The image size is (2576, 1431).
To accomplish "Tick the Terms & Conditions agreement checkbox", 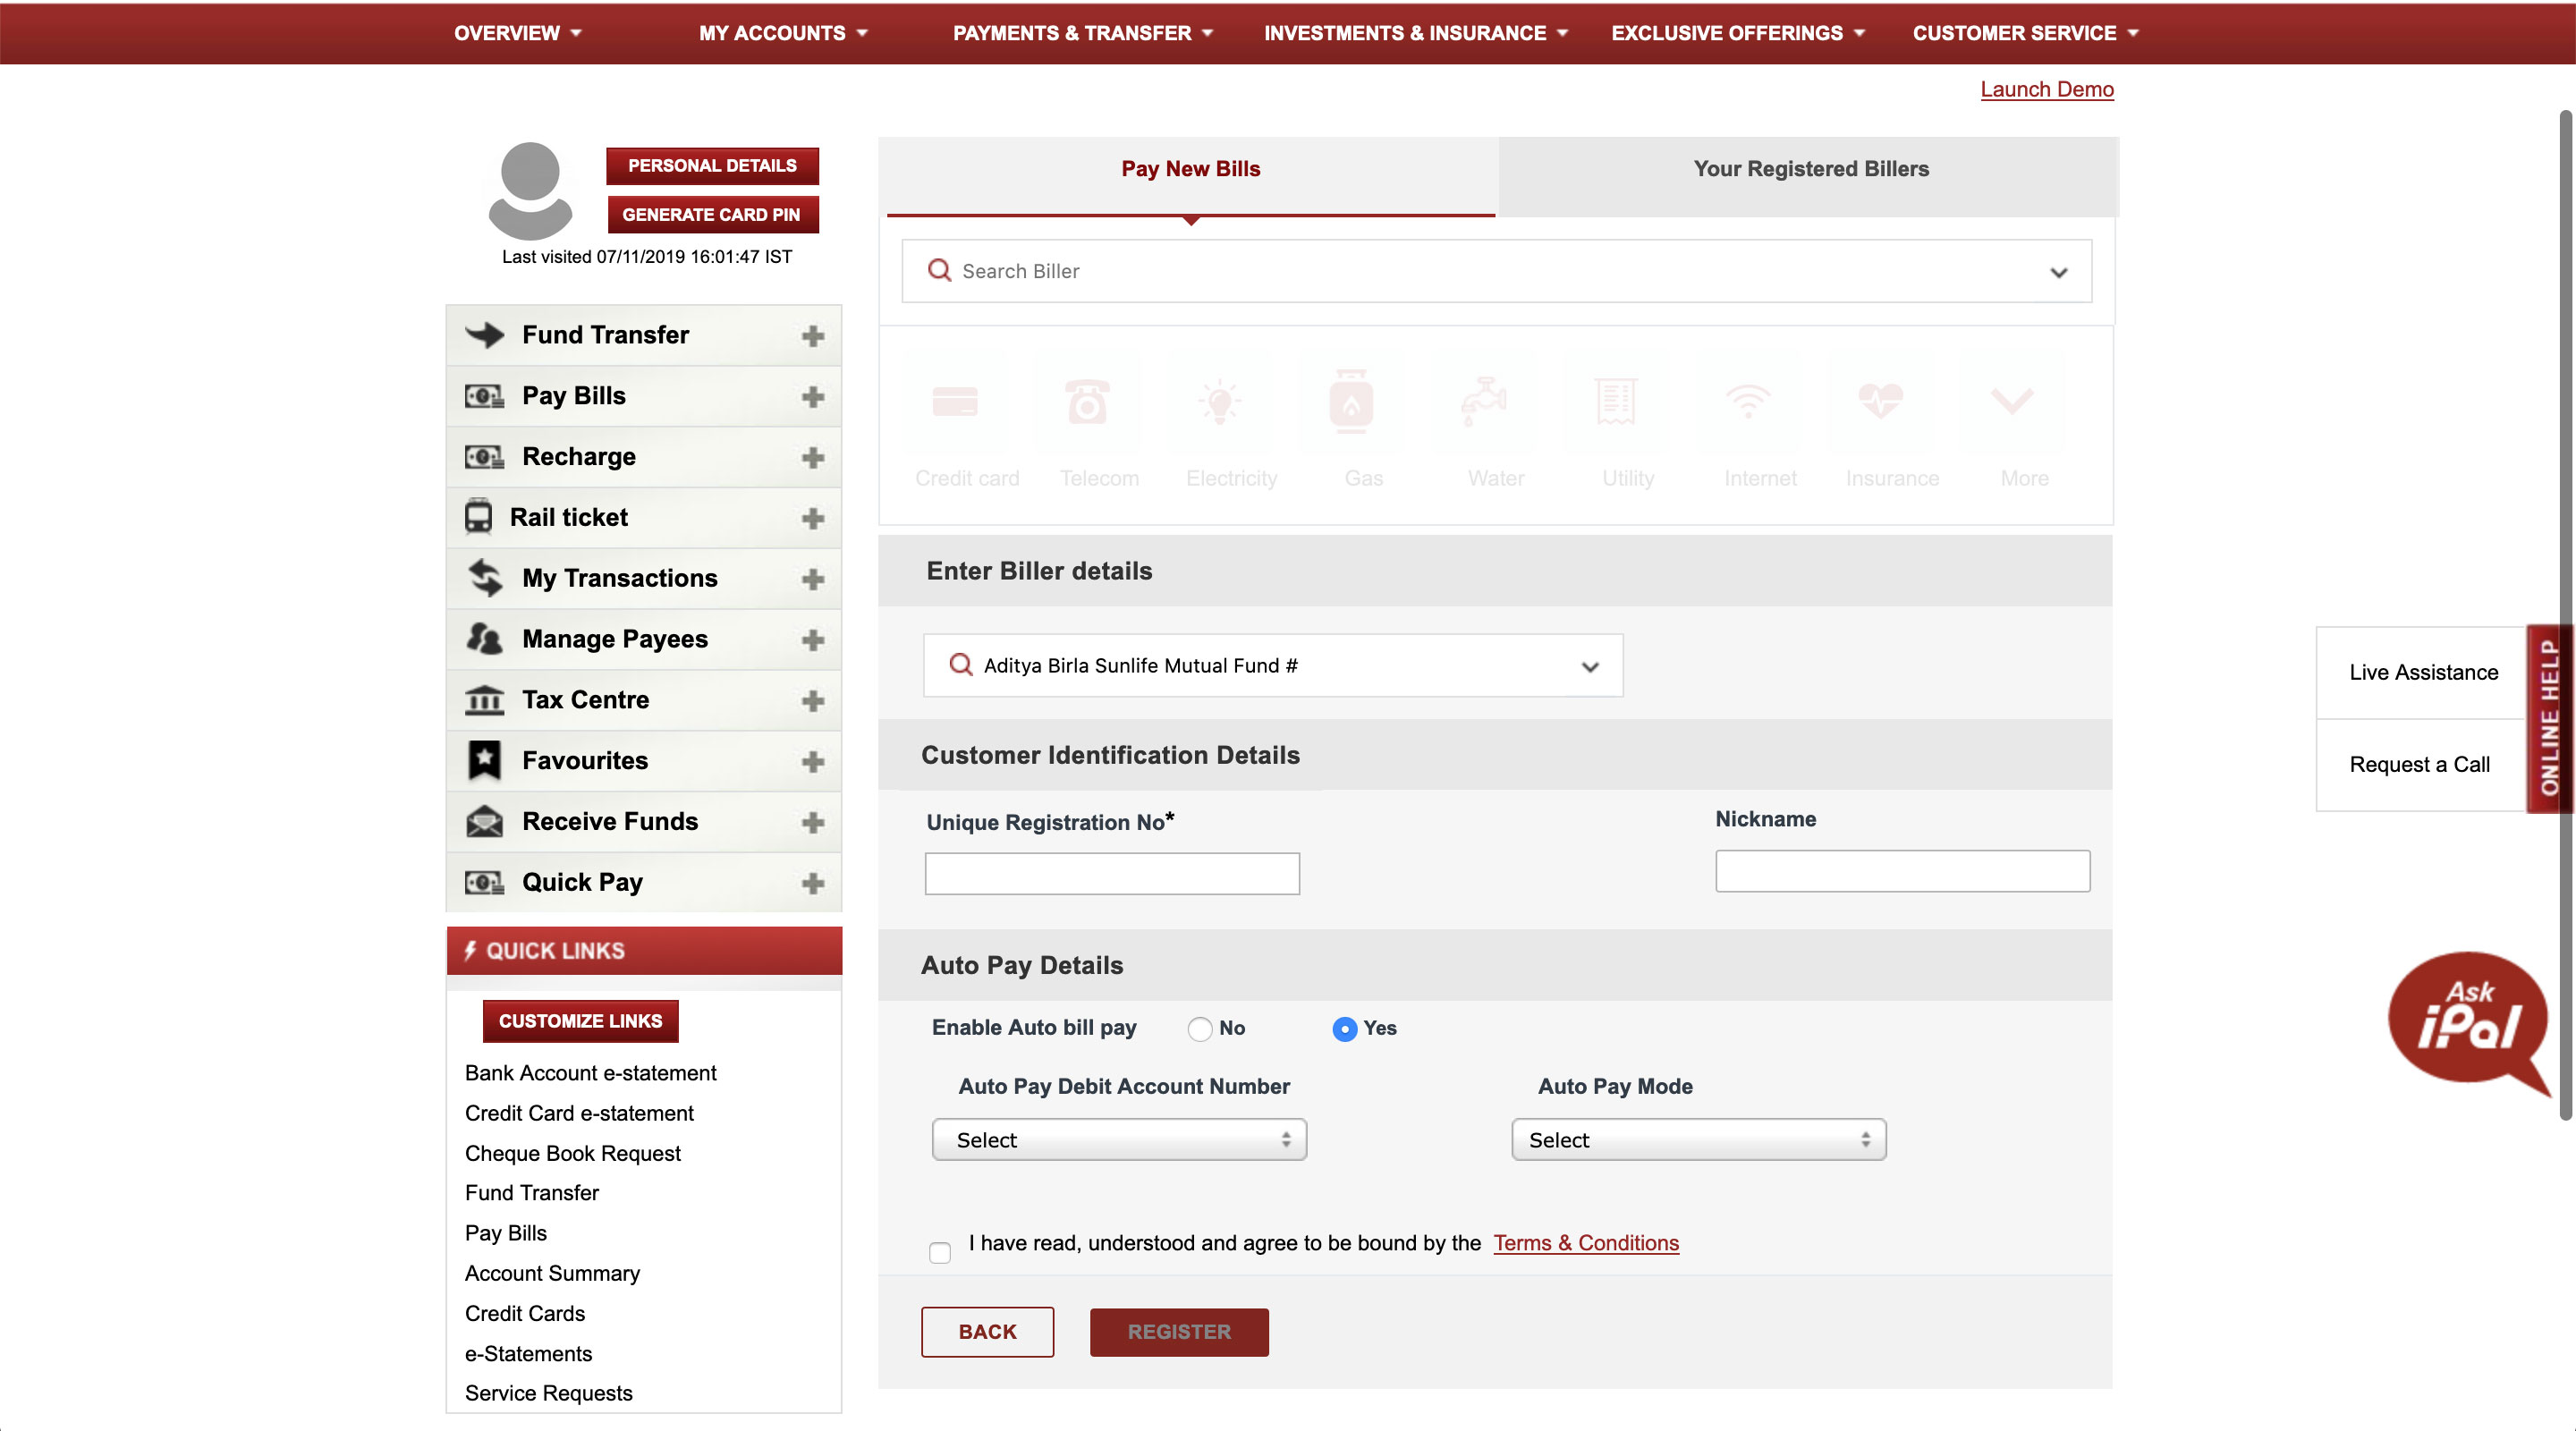I will 939,1252.
